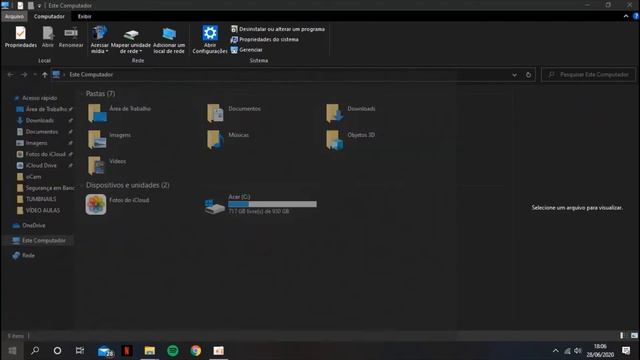The width and height of the screenshot is (640, 360).
Task: Select Fotos do iCloud in sidebar
Action: 44,154
